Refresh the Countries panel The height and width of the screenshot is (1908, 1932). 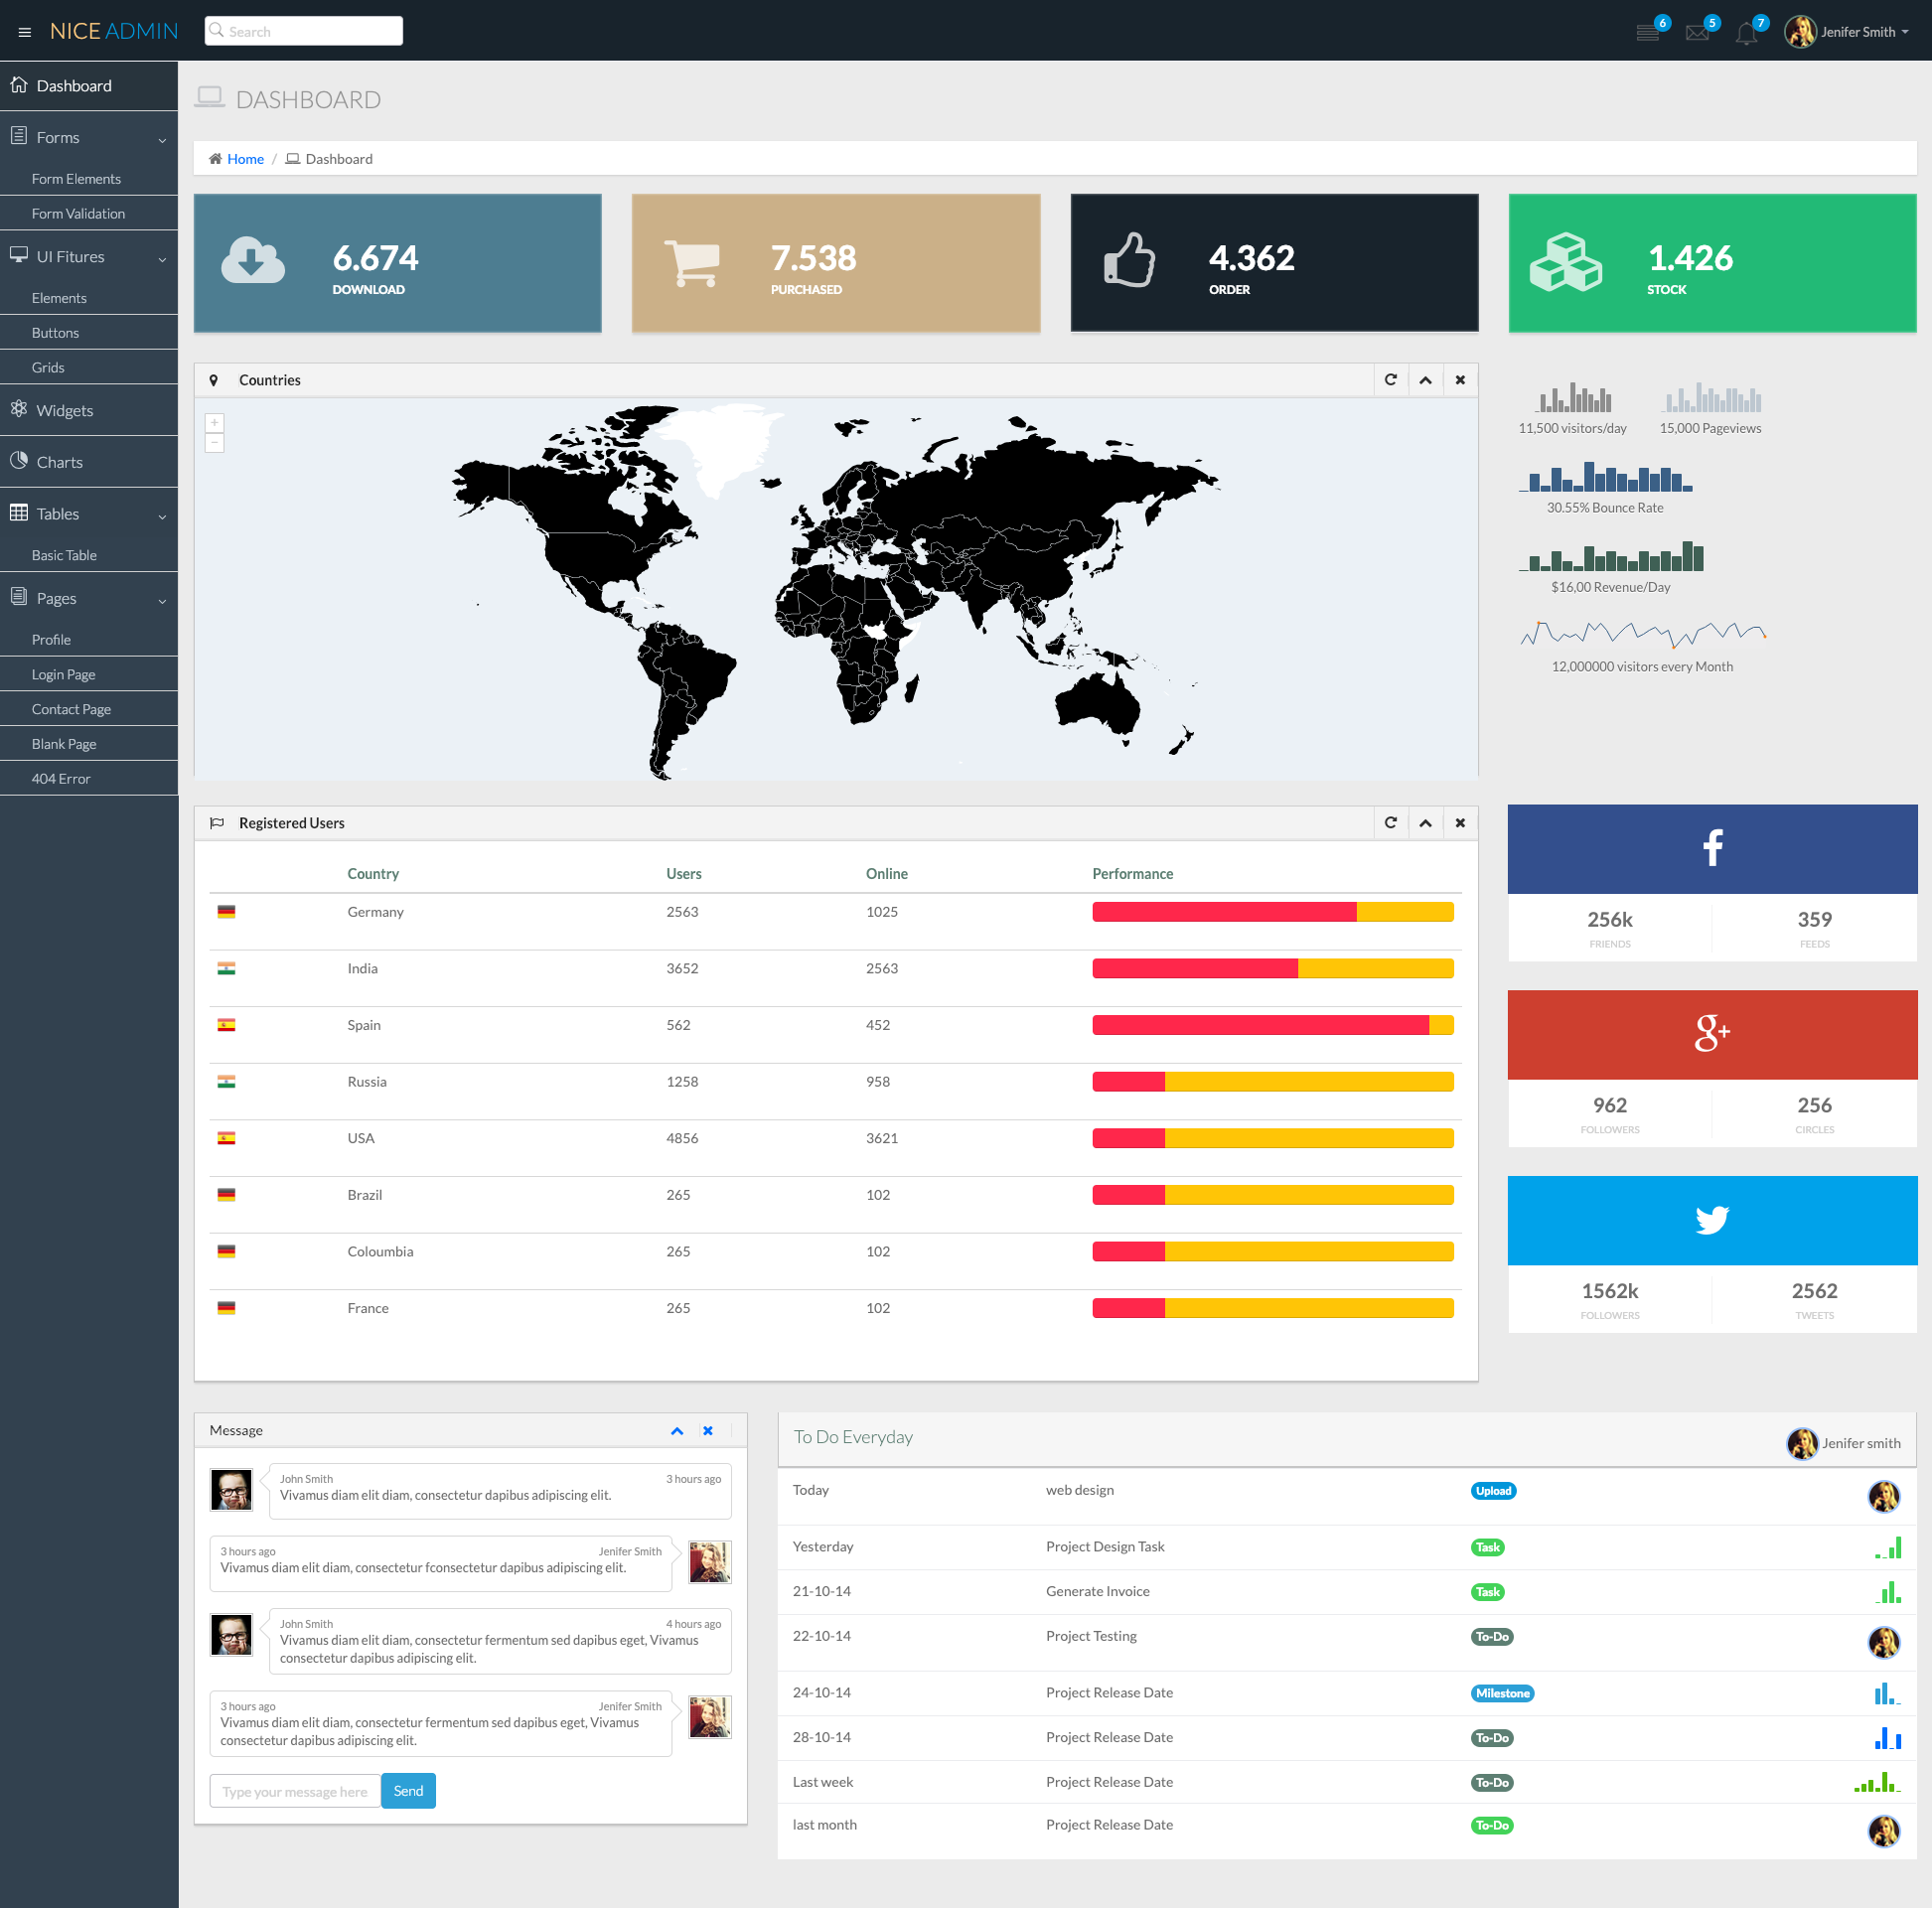(x=1390, y=380)
